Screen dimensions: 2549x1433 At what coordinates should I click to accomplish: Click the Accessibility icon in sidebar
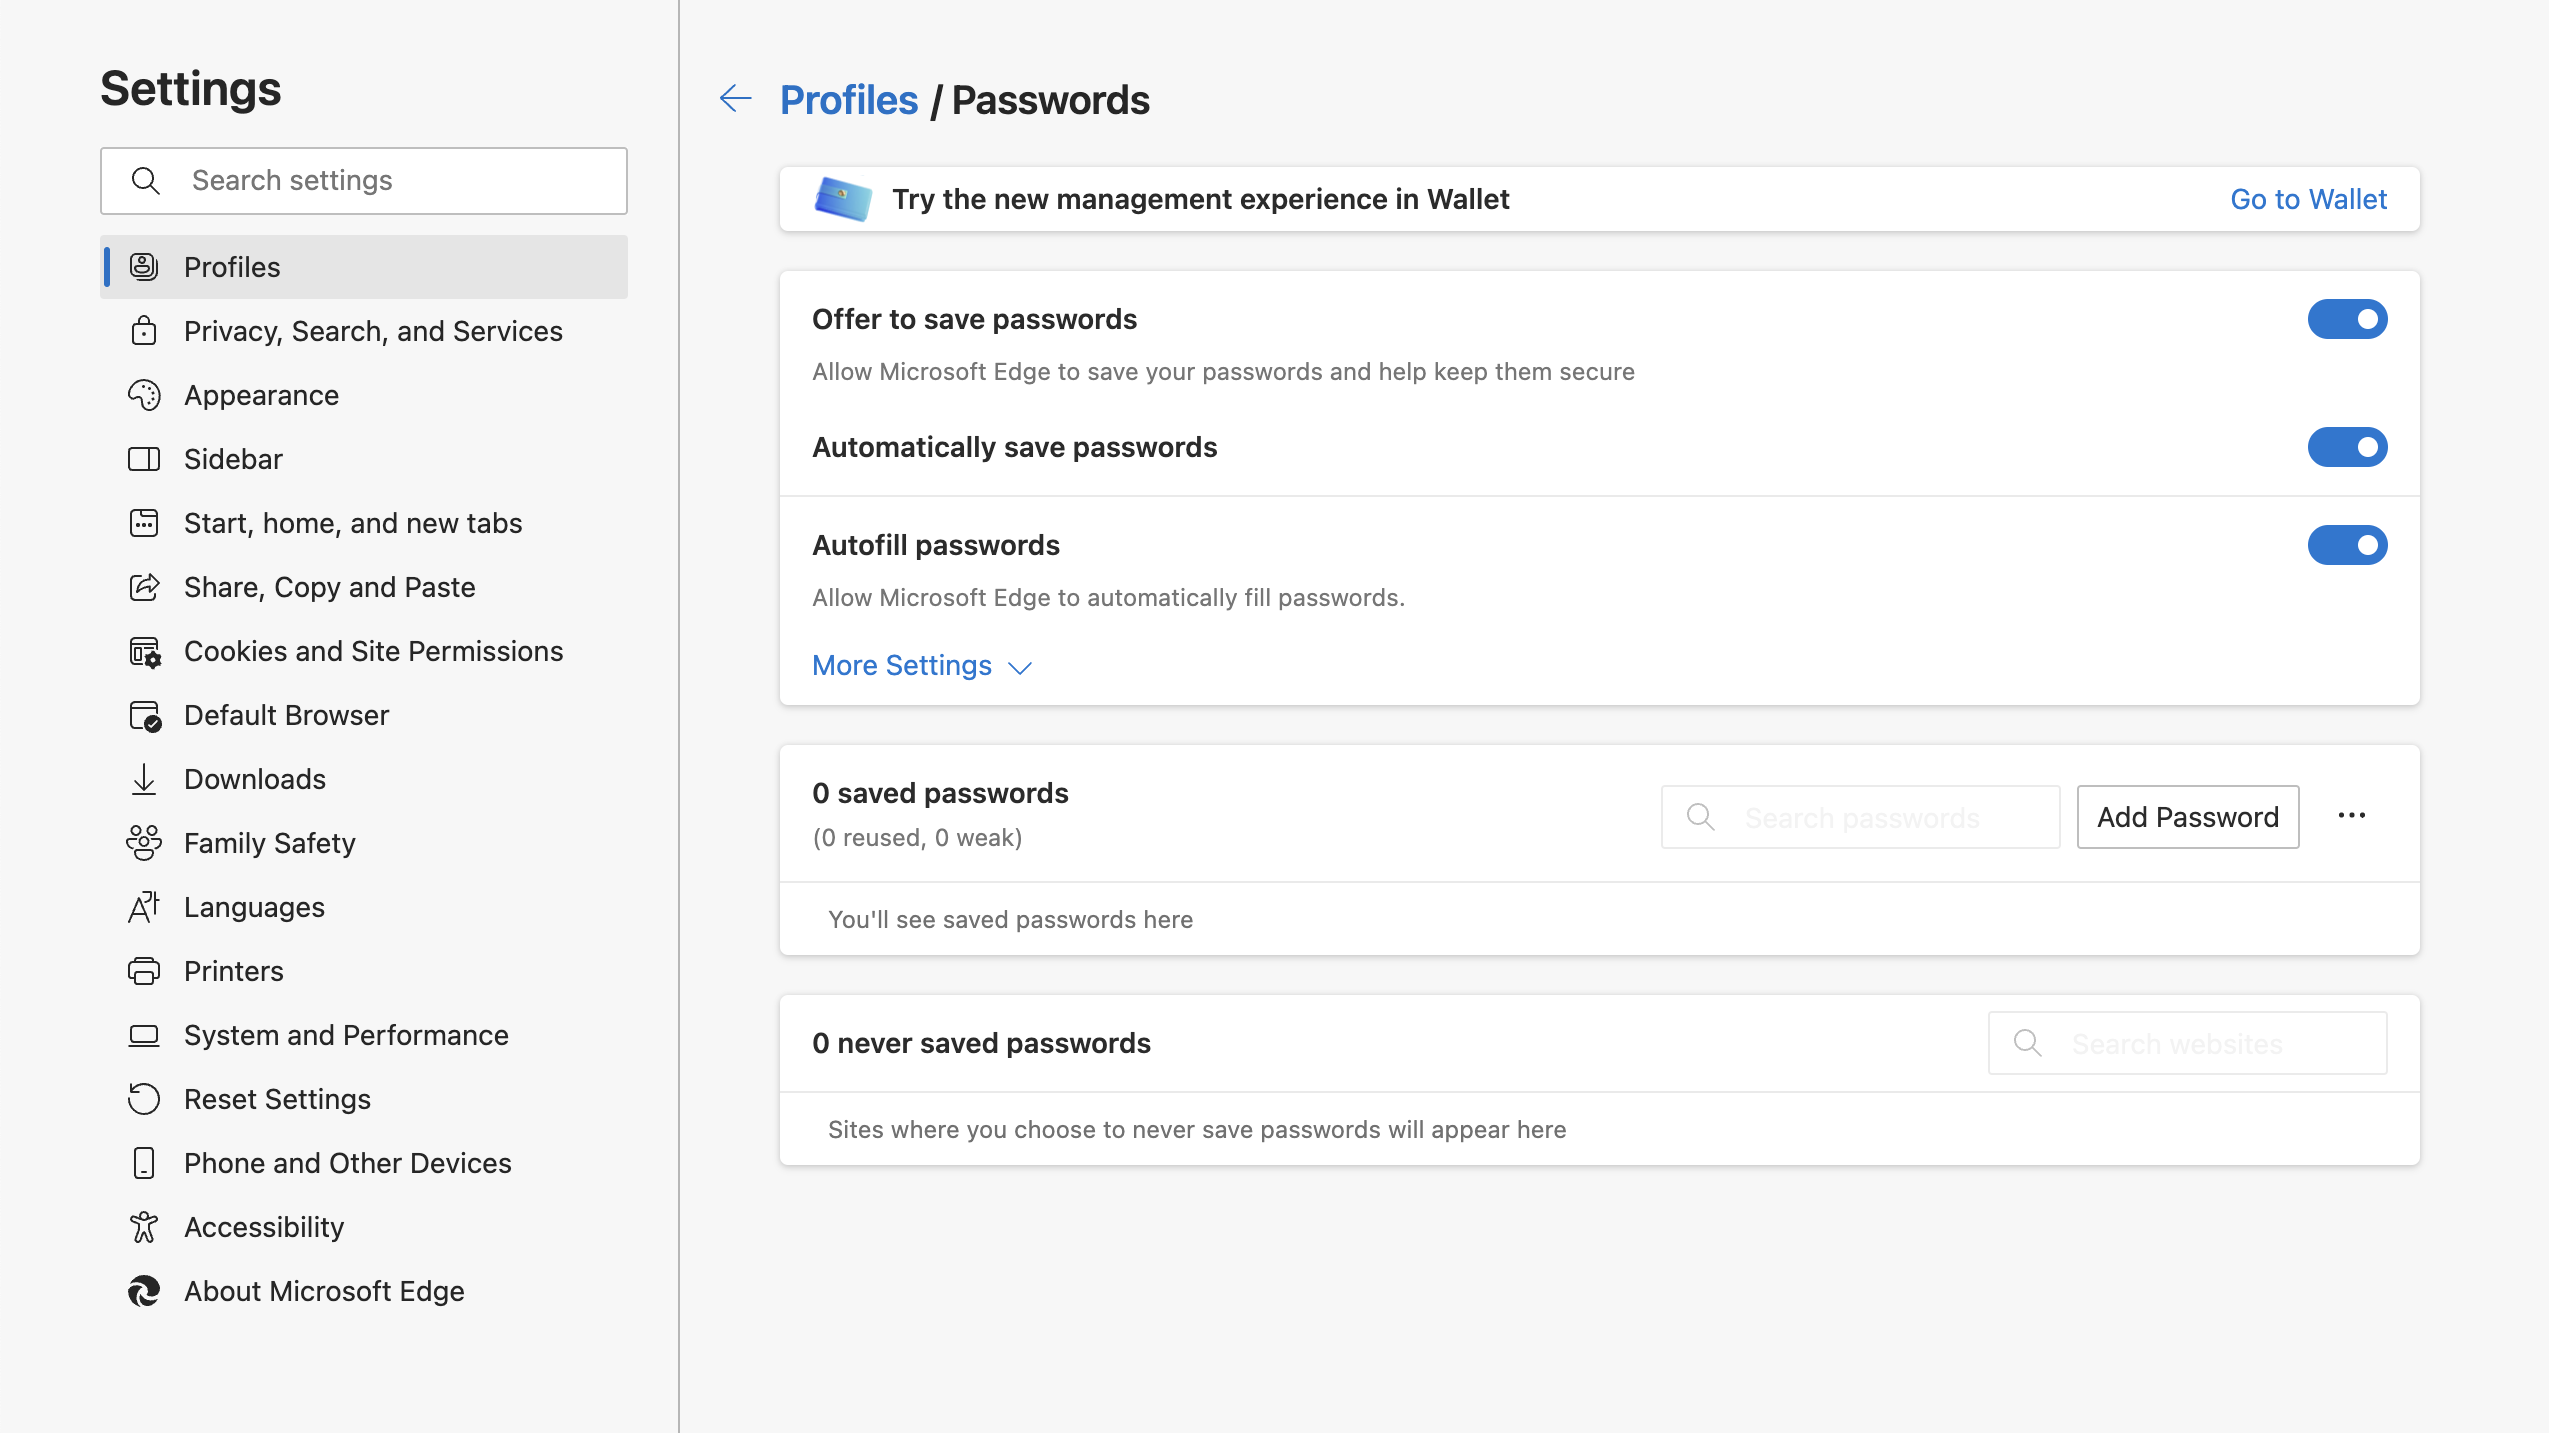click(x=145, y=1225)
